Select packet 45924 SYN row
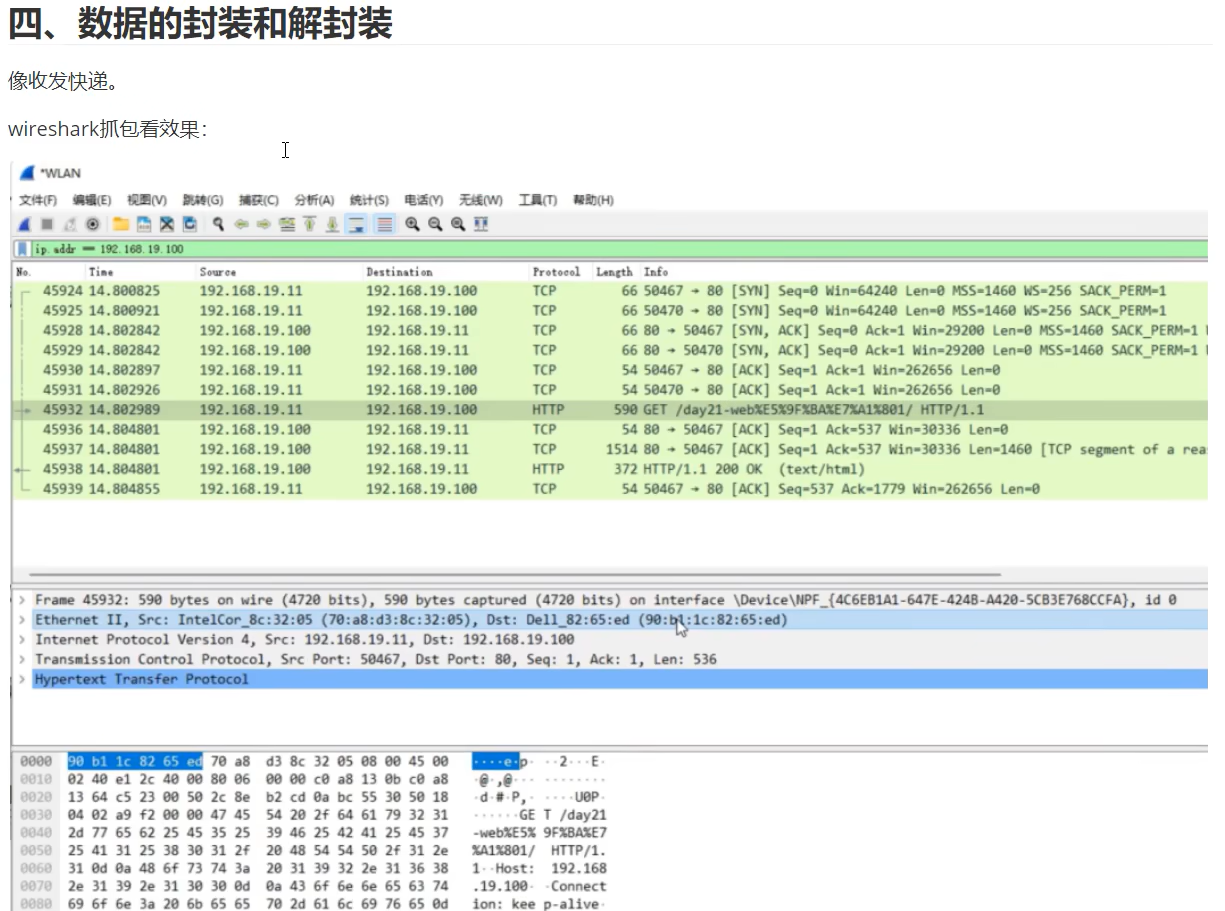 610,291
